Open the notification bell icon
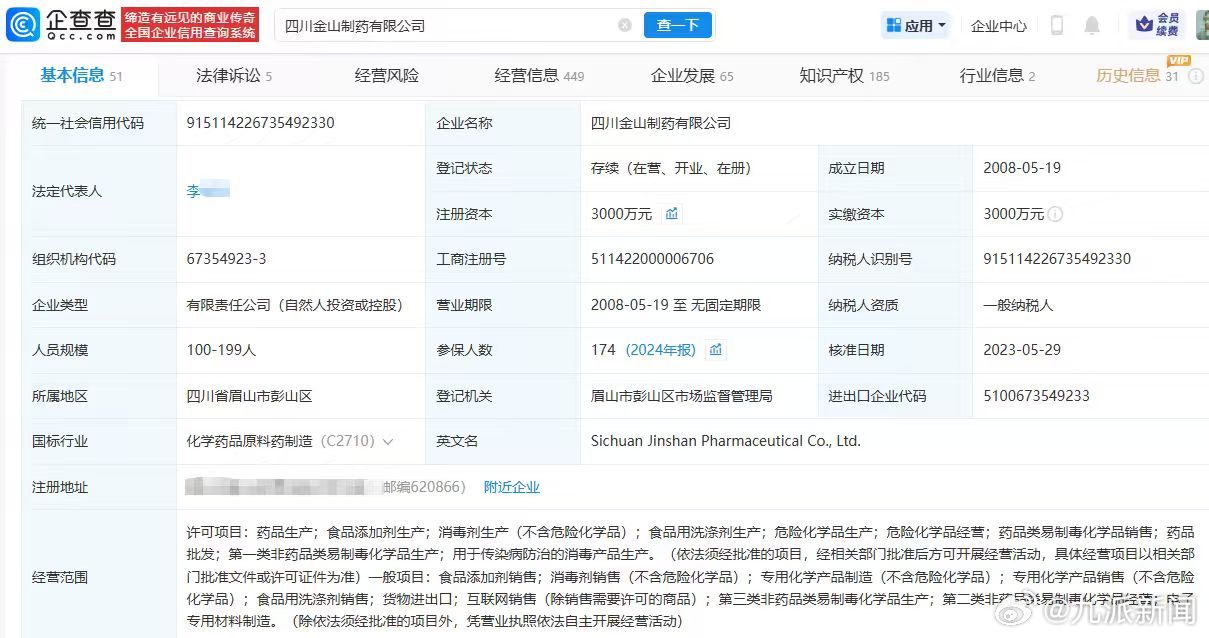Image resolution: width=1209 pixels, height=638 pixels. tap(1092, 25)
